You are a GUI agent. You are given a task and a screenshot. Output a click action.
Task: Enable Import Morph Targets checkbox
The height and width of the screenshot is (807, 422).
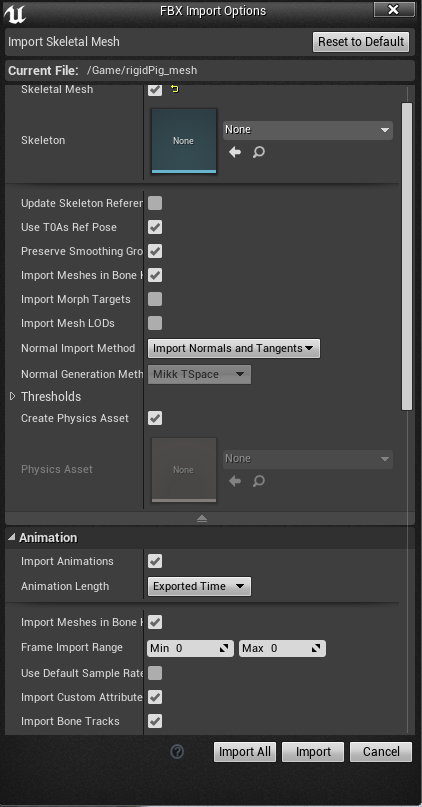(155, 299)
